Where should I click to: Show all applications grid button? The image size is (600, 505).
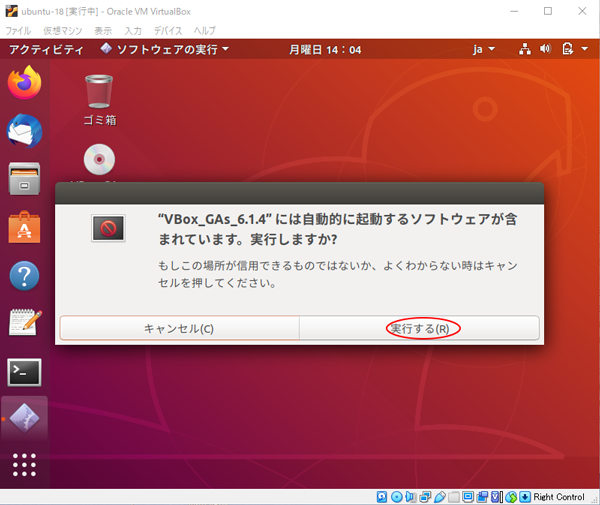(x=24, y=465)
